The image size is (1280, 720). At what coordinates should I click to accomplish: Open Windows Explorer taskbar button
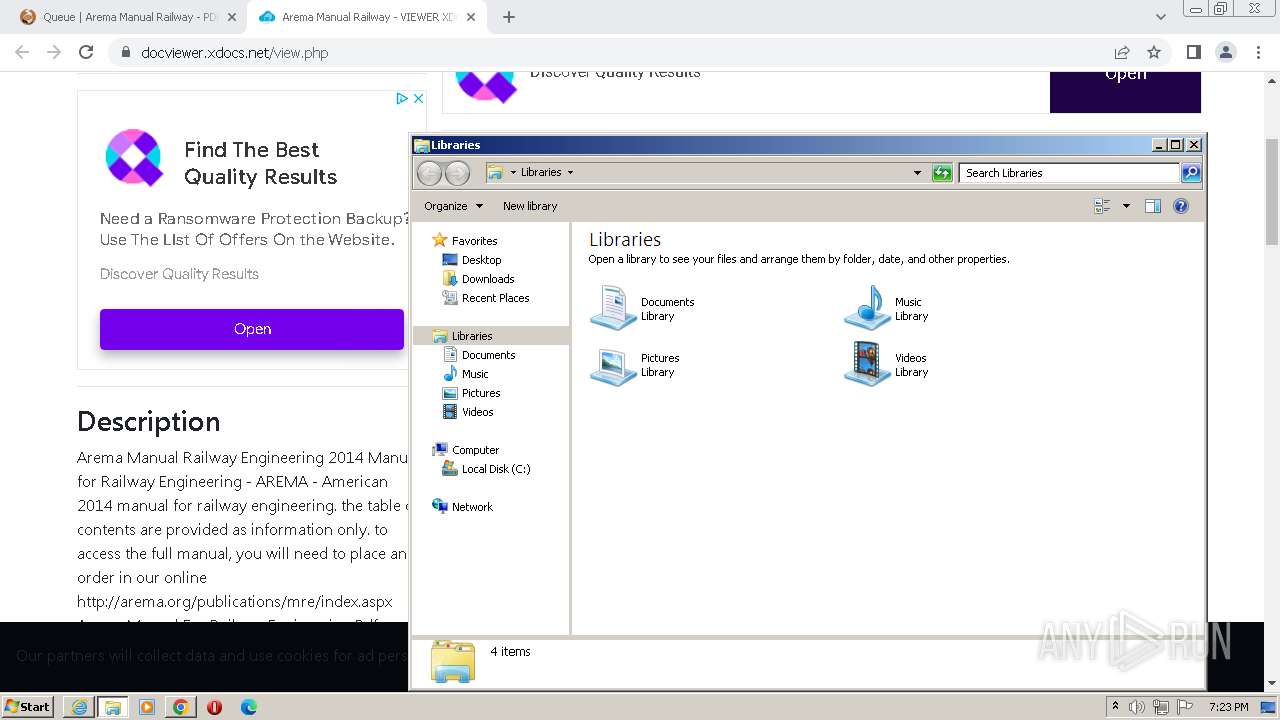pos(113,707)
